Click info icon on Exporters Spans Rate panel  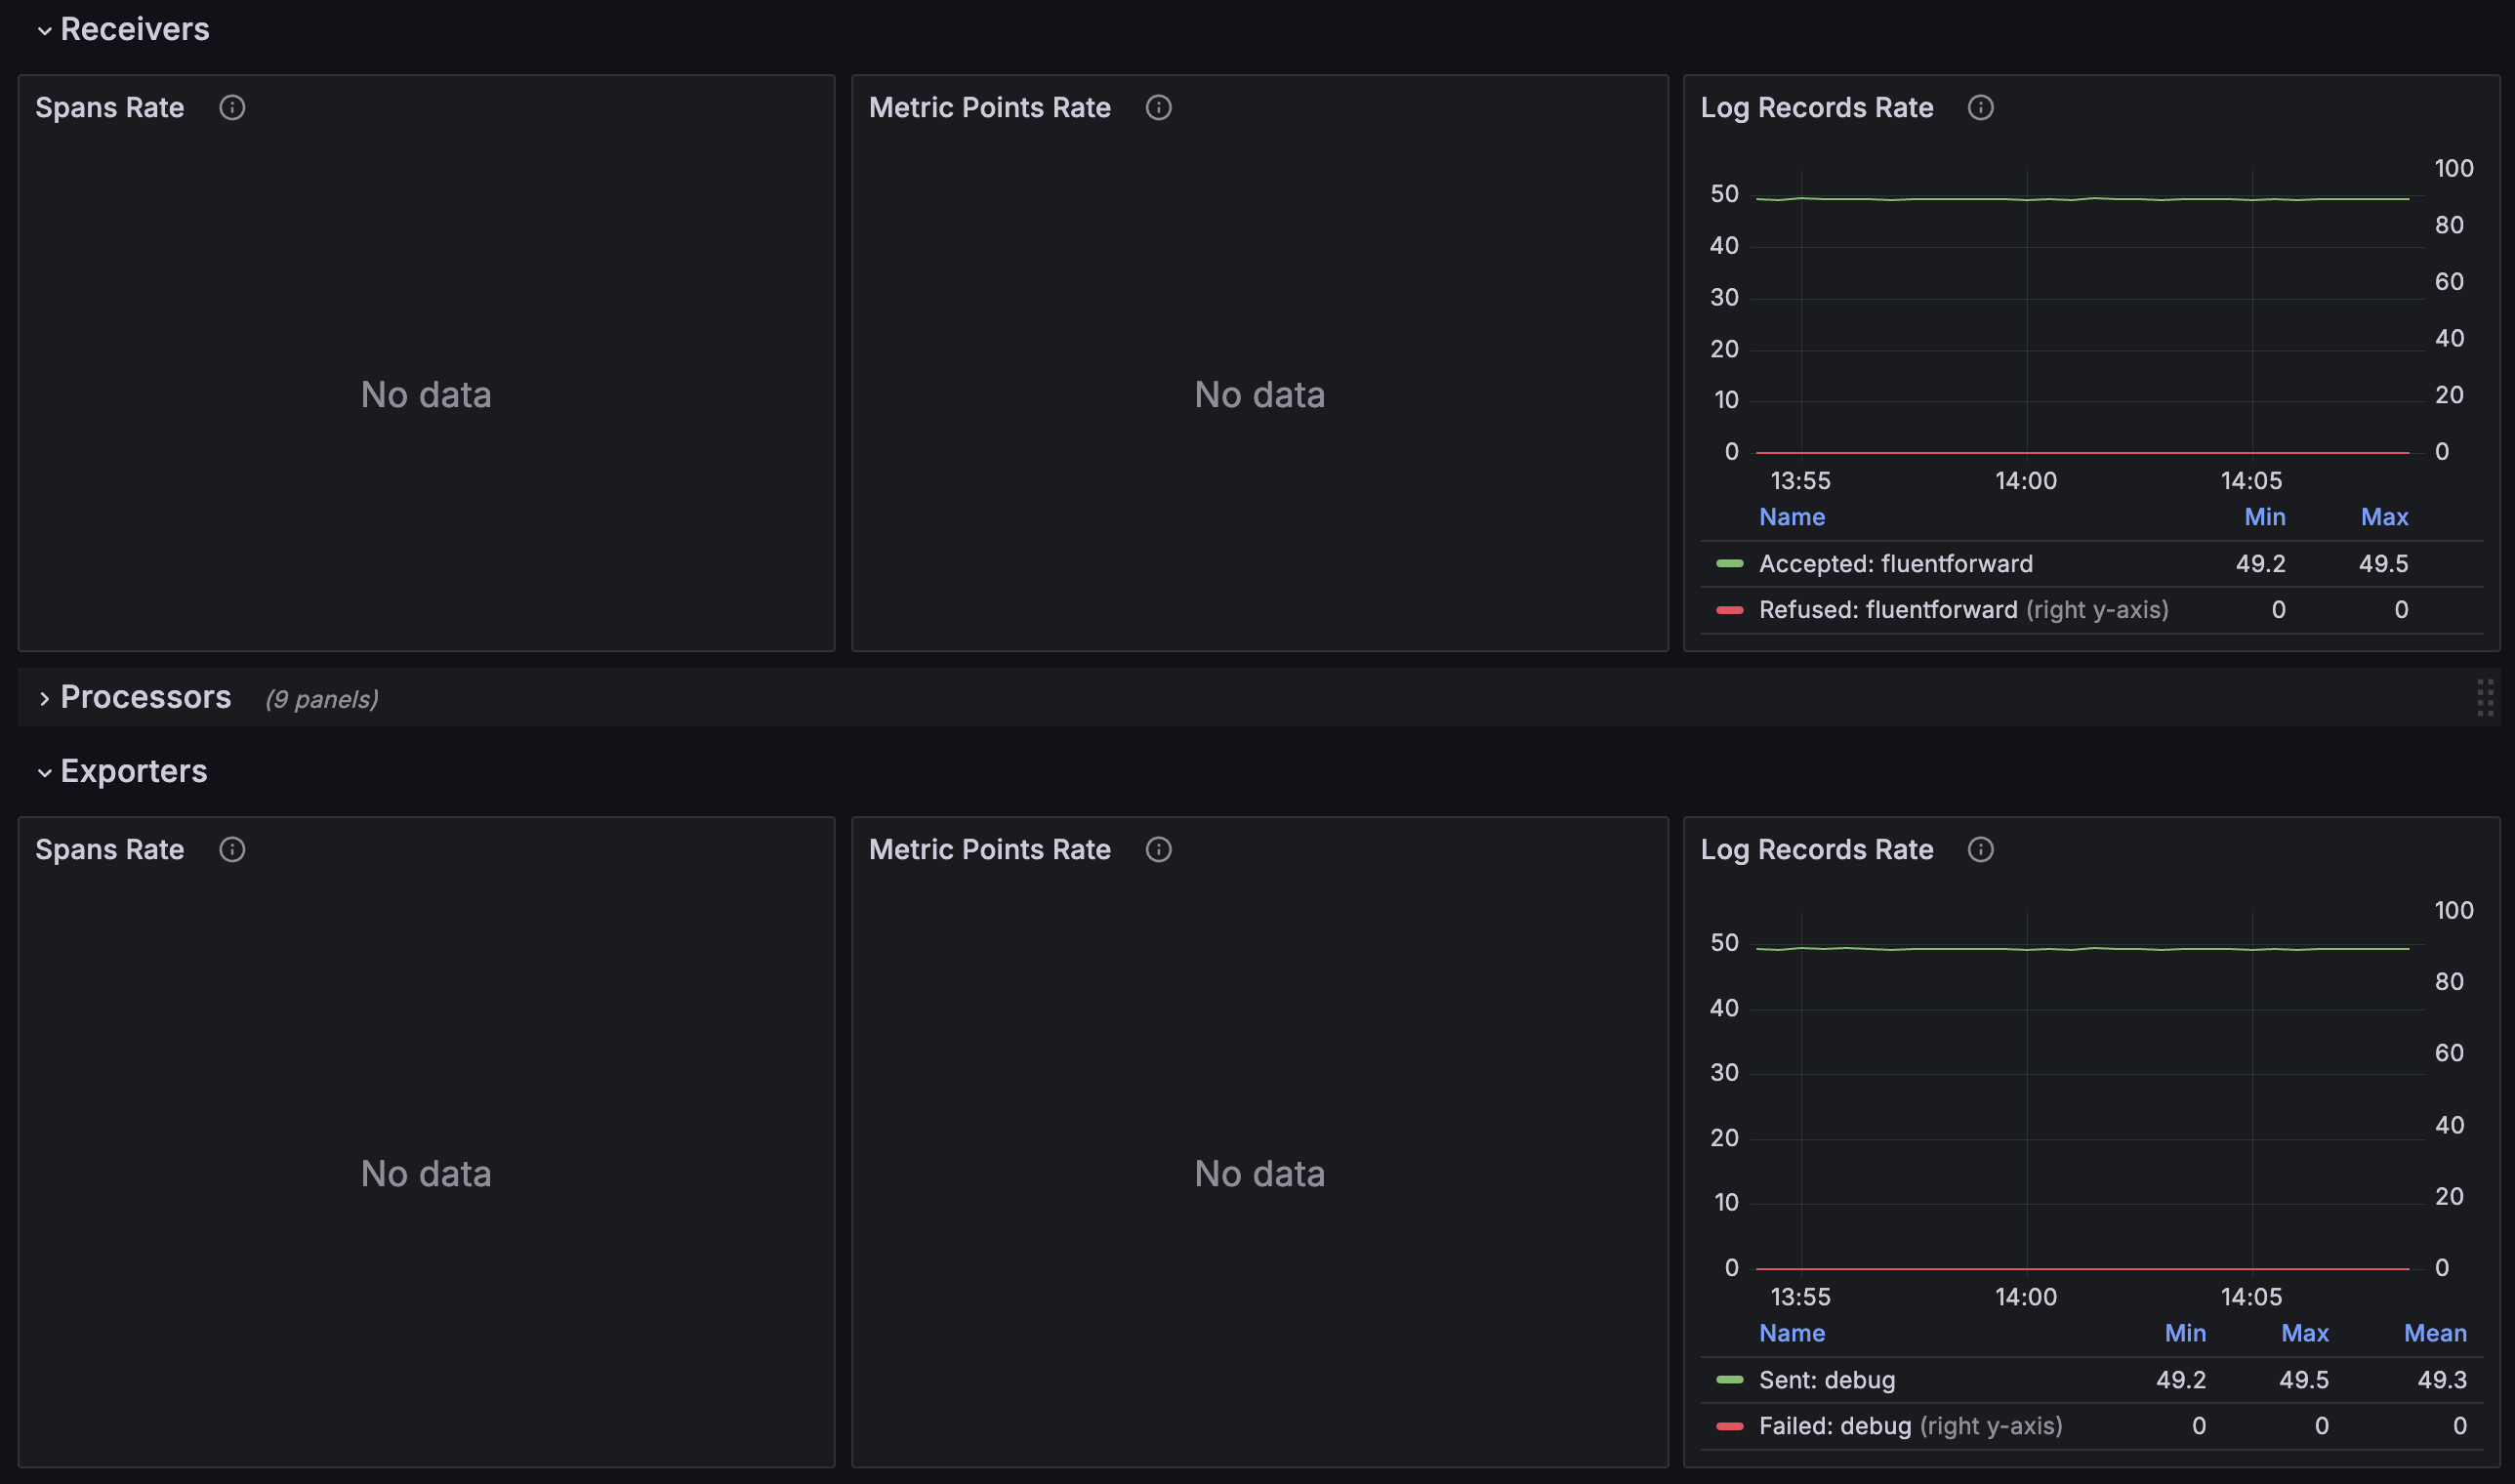(232, 850)
